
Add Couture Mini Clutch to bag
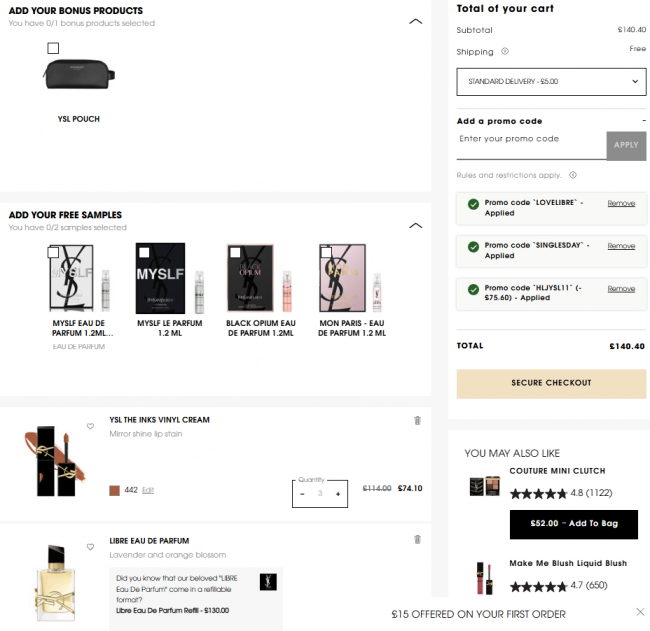tap(573, 524)
